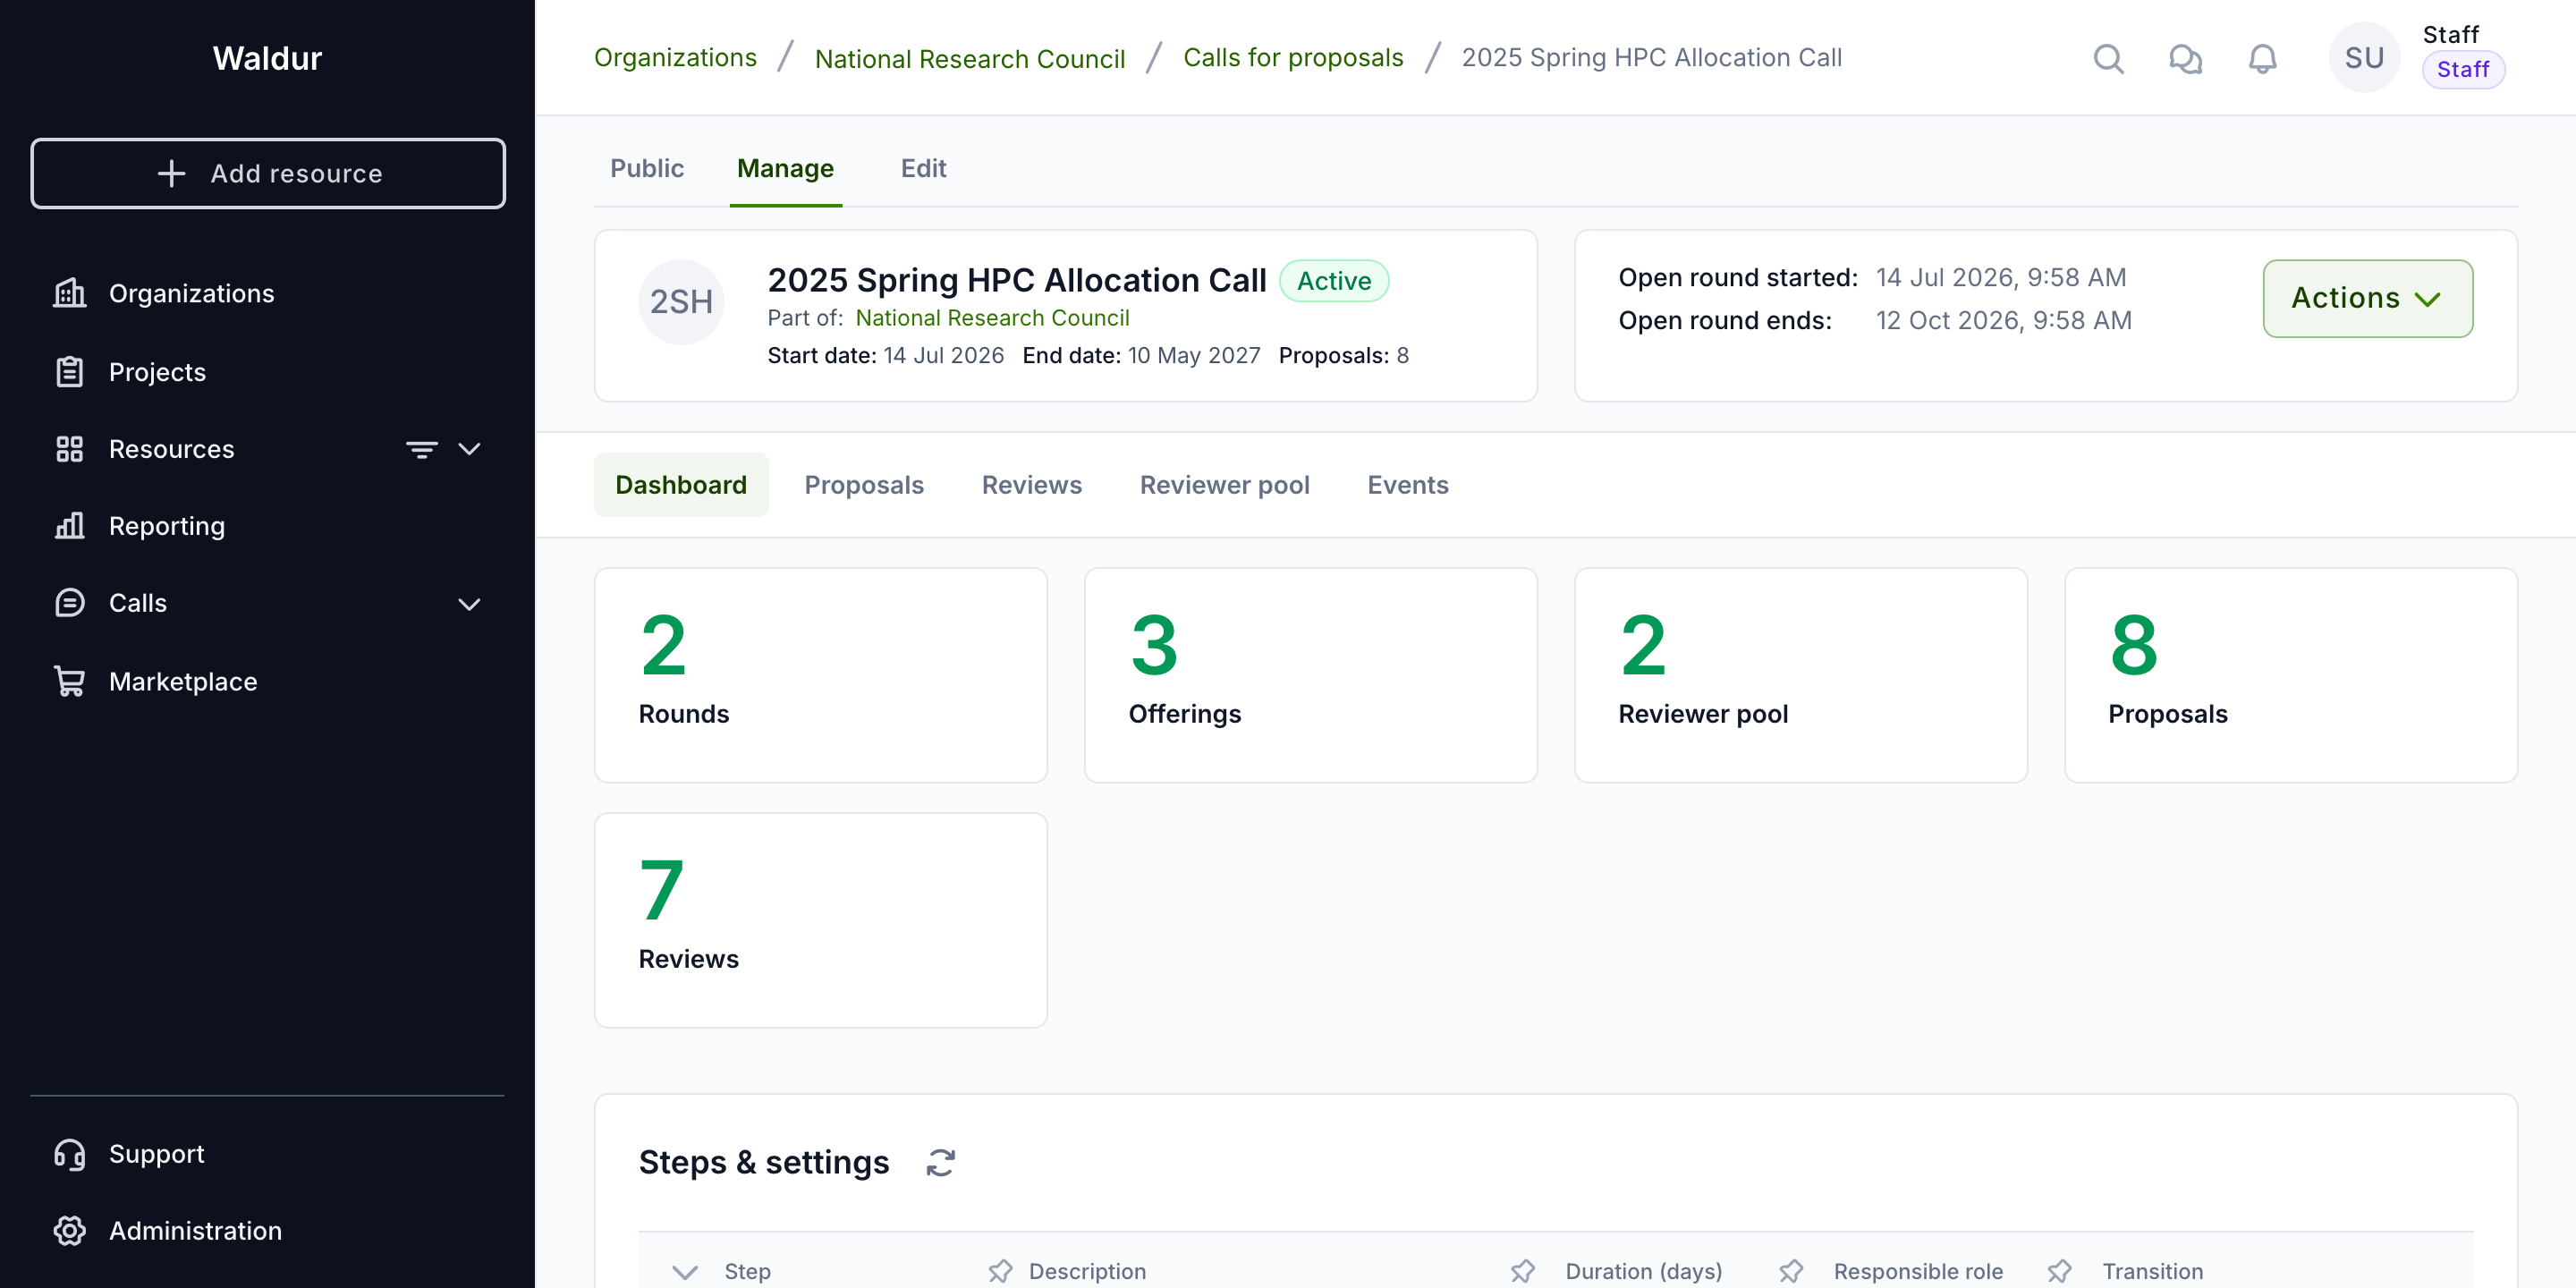Image resolution: width=2576 pixels, height=1288 pixels.
Task: Open Calls for proposals breadcrumb link
Action: coord(1293,58)
